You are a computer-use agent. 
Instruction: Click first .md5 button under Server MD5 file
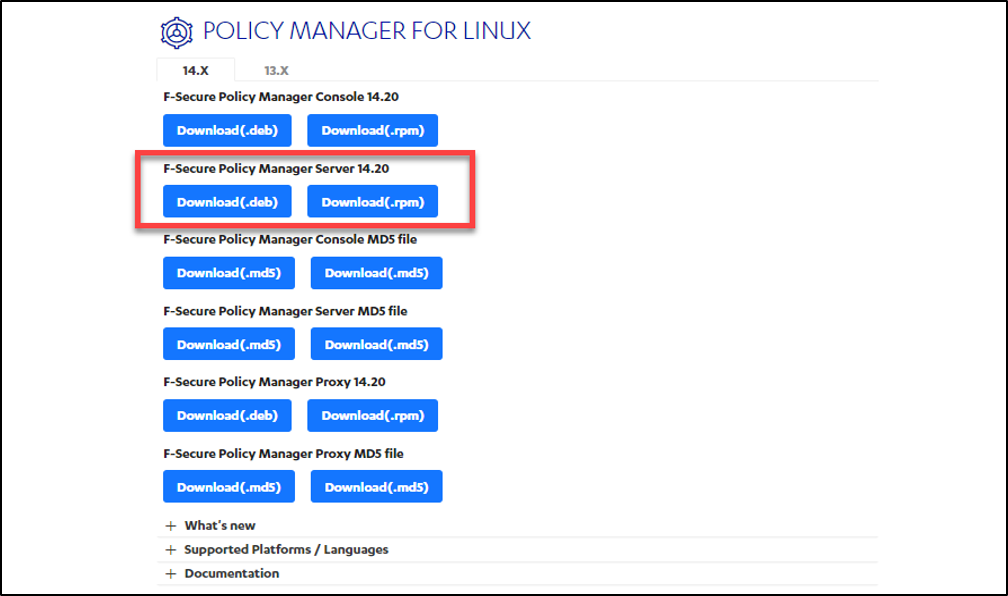pos(229,345)
